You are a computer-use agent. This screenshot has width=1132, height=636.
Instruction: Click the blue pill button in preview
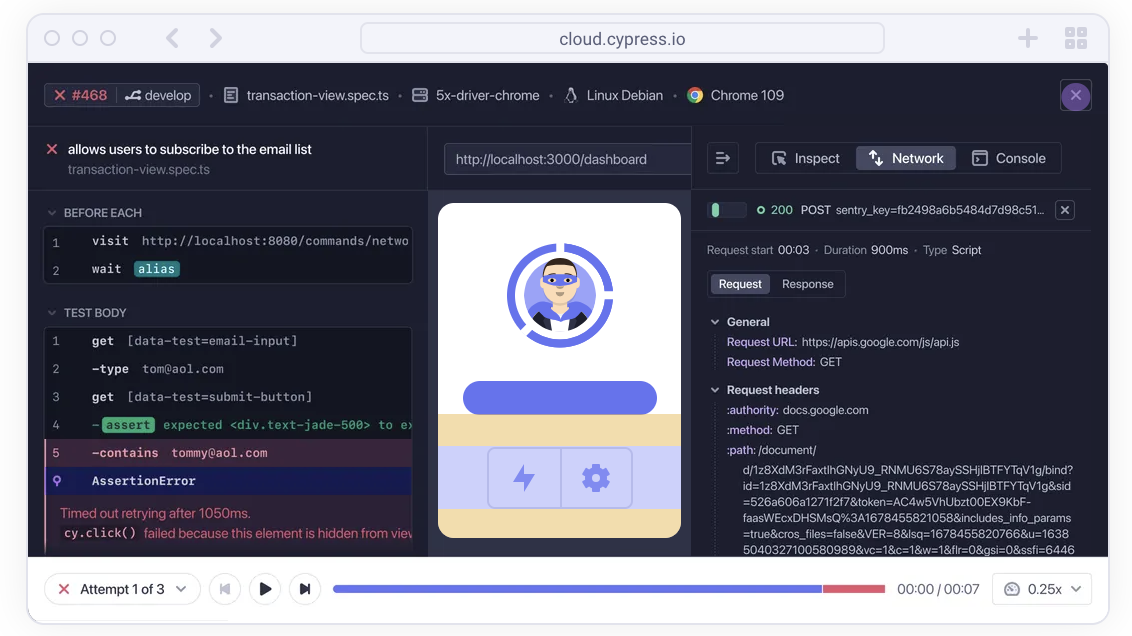pyautogui.click(x=560, y=398)
